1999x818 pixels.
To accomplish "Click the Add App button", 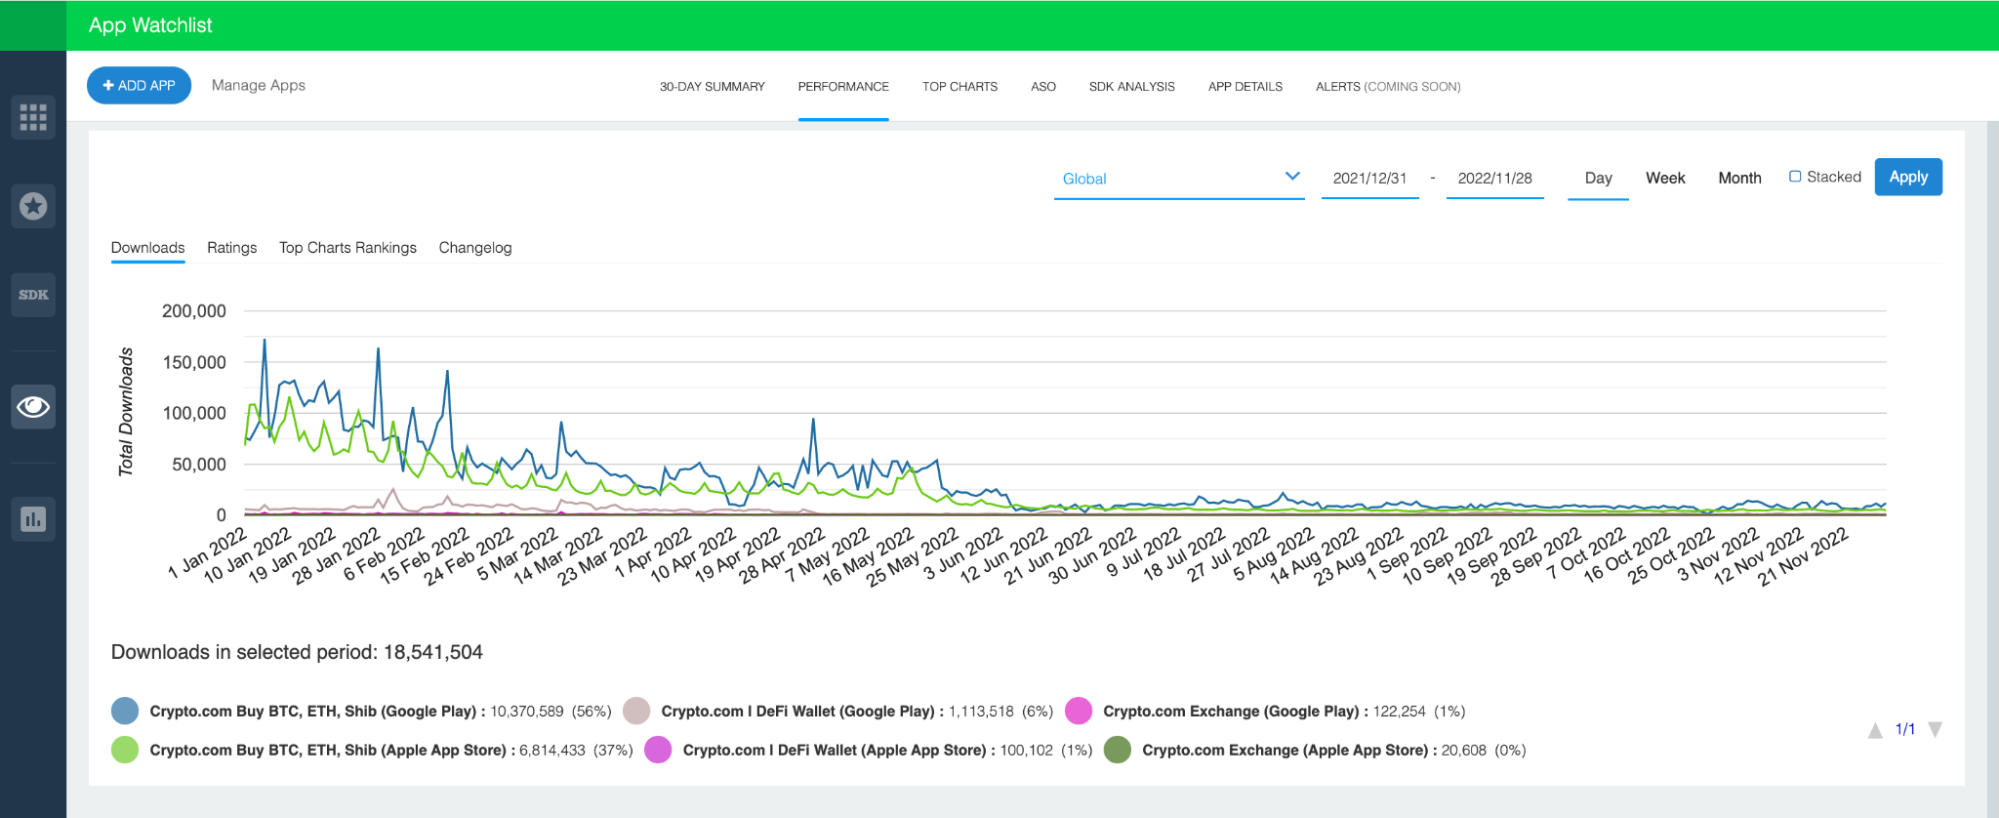I will 139,86.
